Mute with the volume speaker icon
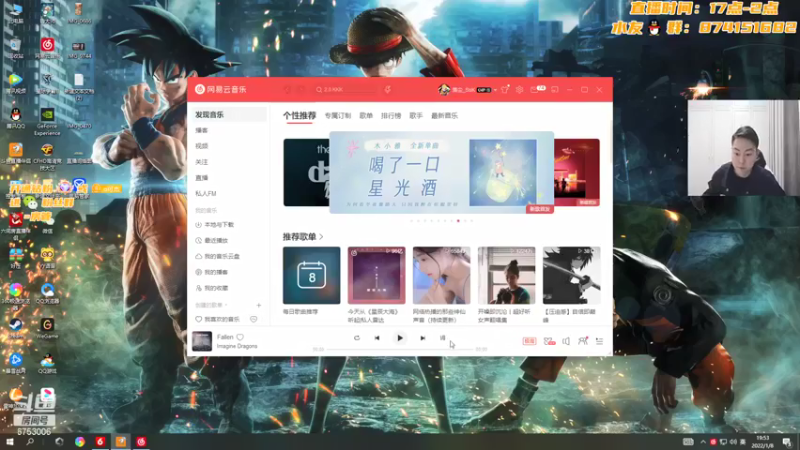Image resolution: width=800 pixels, height=450 pixels. pyautogui.click(x=566, y=341)
